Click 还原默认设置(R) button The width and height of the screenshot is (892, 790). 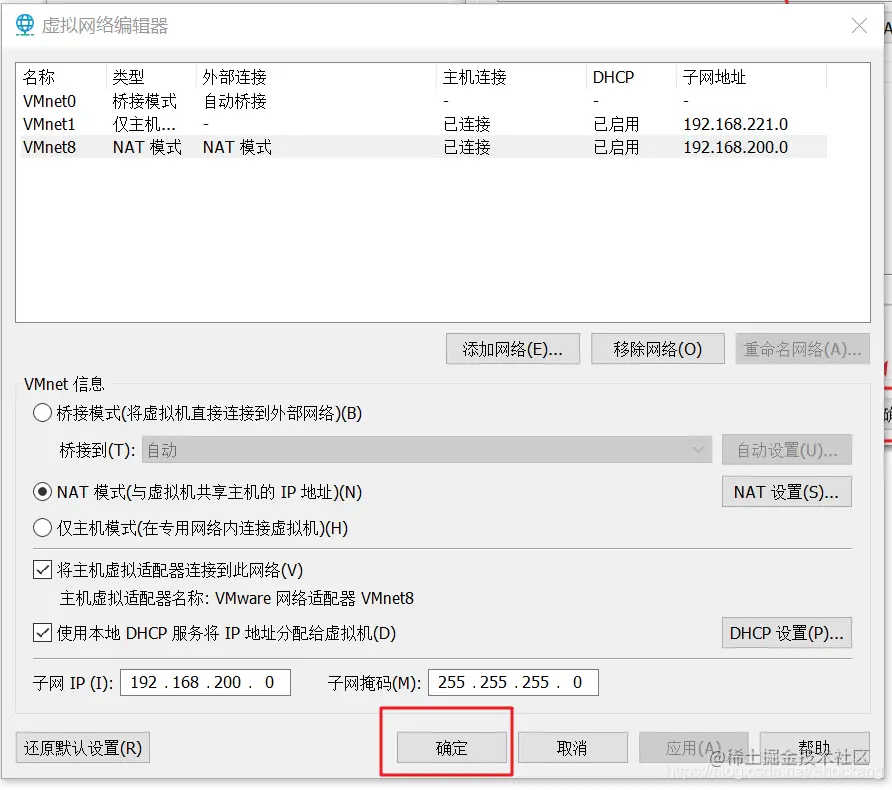click(x=83, y=747)
